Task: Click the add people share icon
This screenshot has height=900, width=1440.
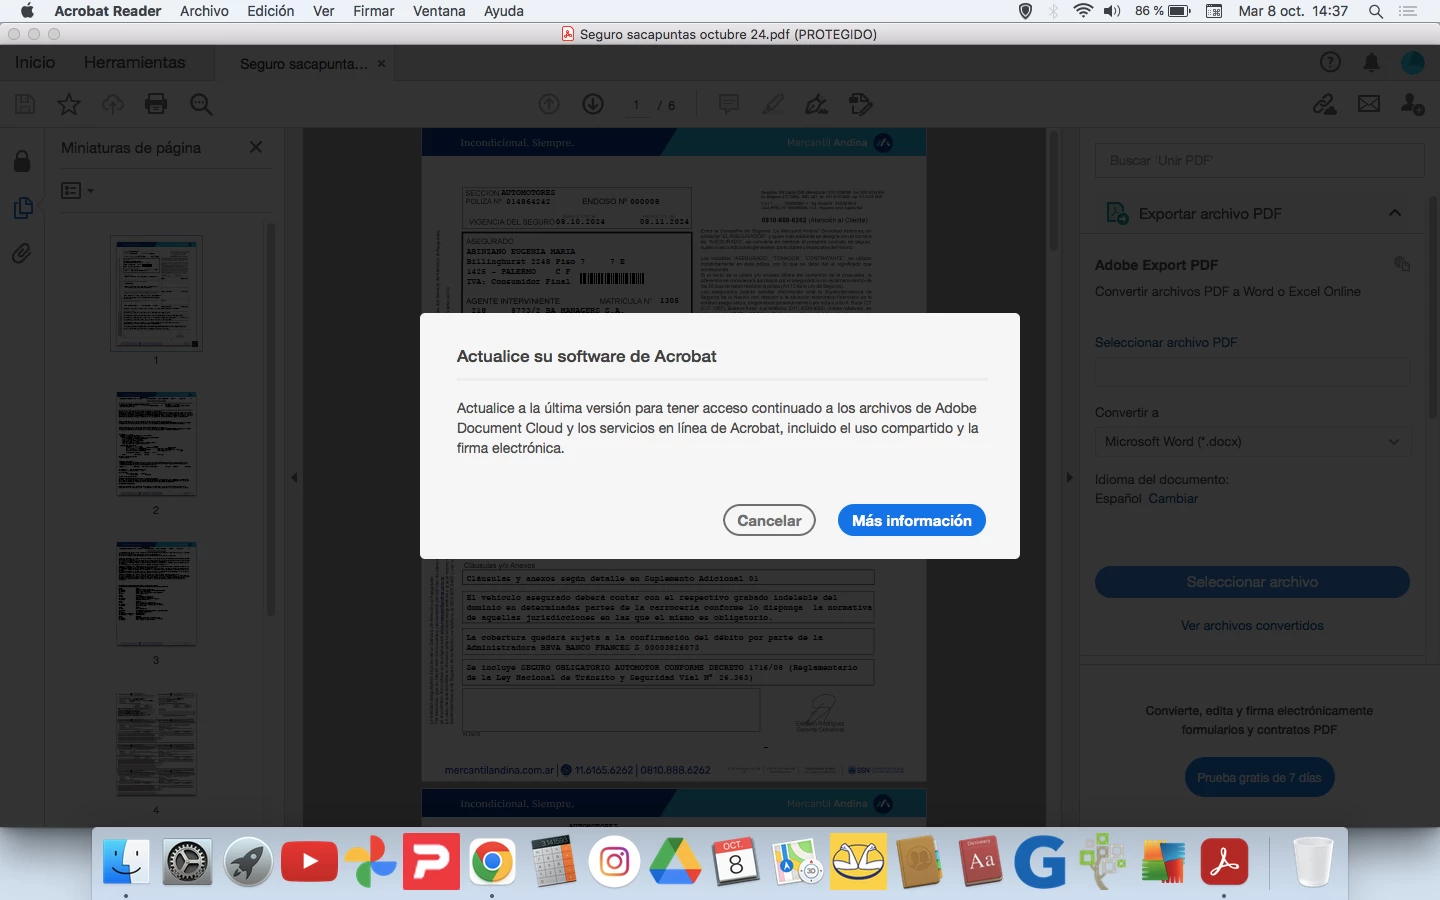Action: [1412, 104]
